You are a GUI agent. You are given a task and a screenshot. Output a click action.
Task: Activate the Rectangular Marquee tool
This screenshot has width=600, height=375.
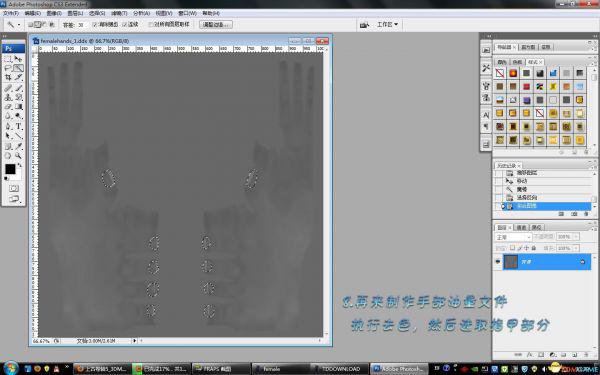(x=8, y=59)
